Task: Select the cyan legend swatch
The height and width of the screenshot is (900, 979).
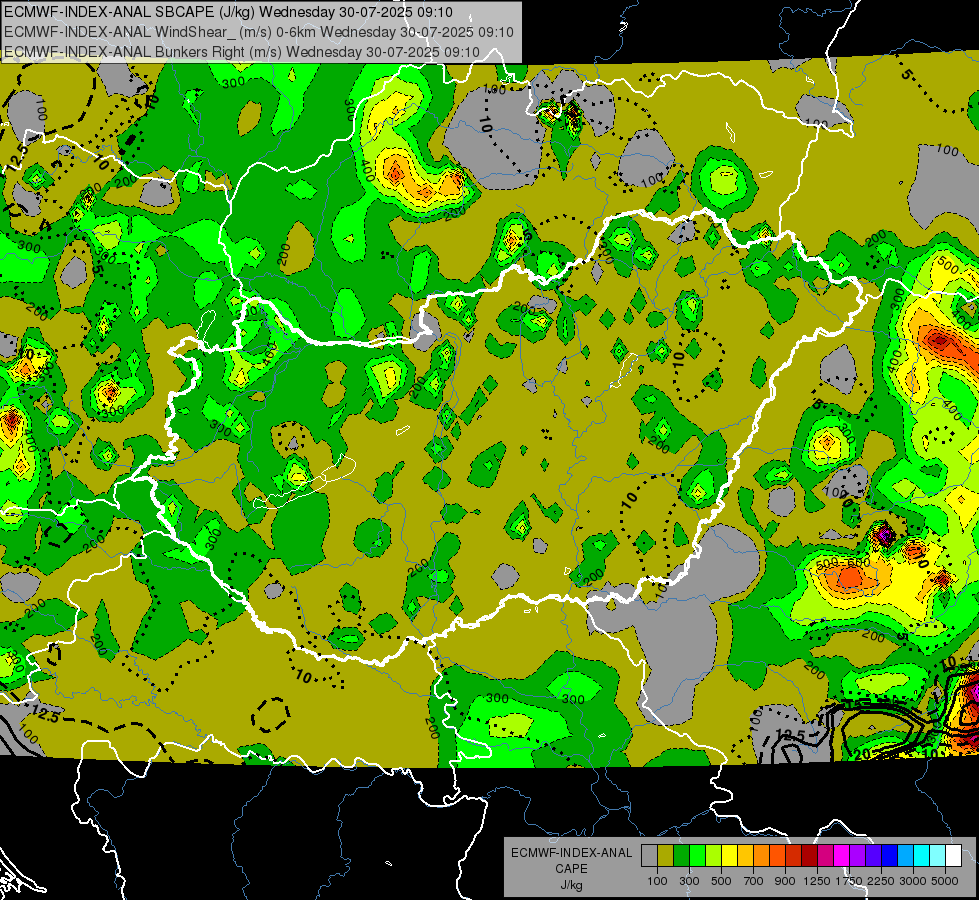Action: point(922,856)
